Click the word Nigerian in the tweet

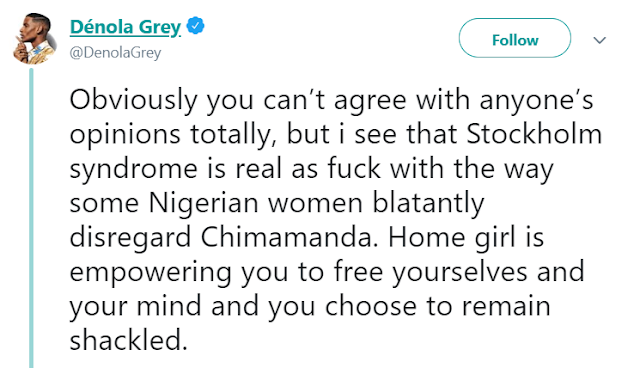tap(203, 203)
